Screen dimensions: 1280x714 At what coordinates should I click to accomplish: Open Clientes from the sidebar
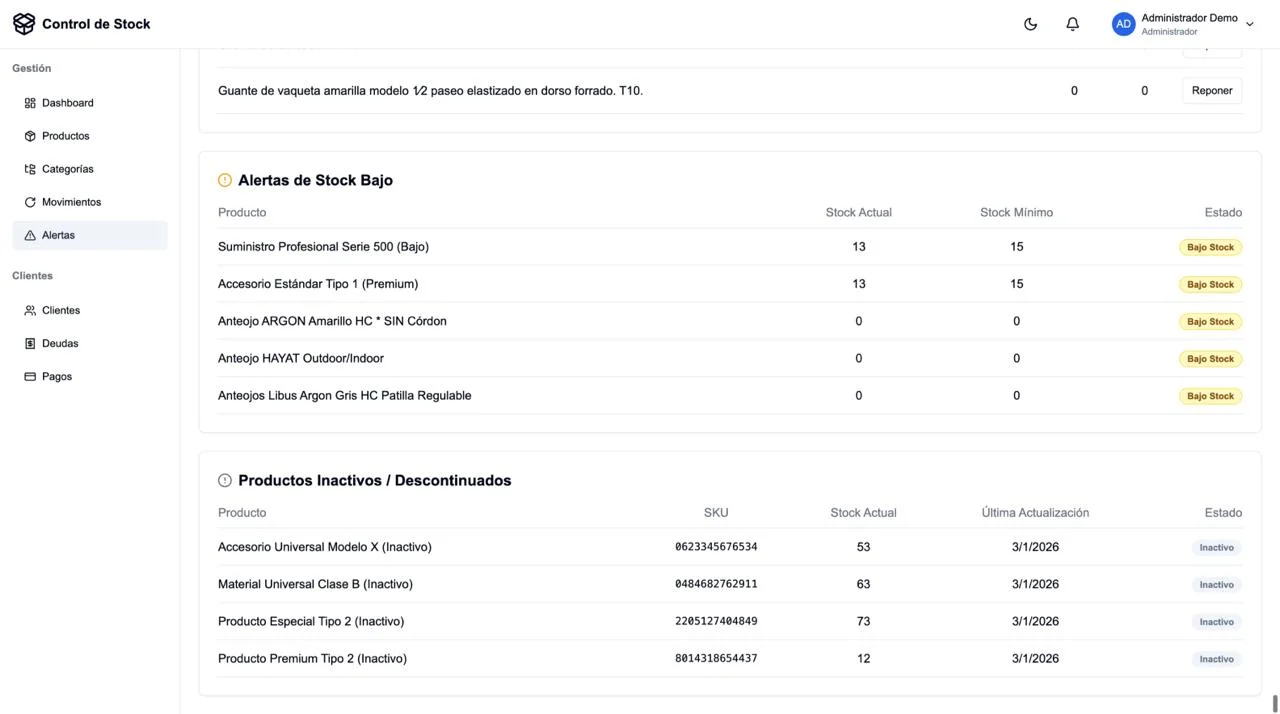point(60,310)
